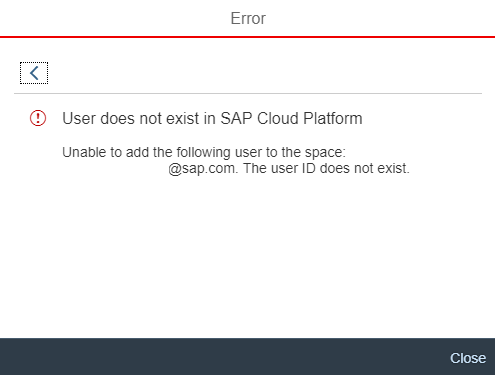Click the dark footer bar

[247, 357]
